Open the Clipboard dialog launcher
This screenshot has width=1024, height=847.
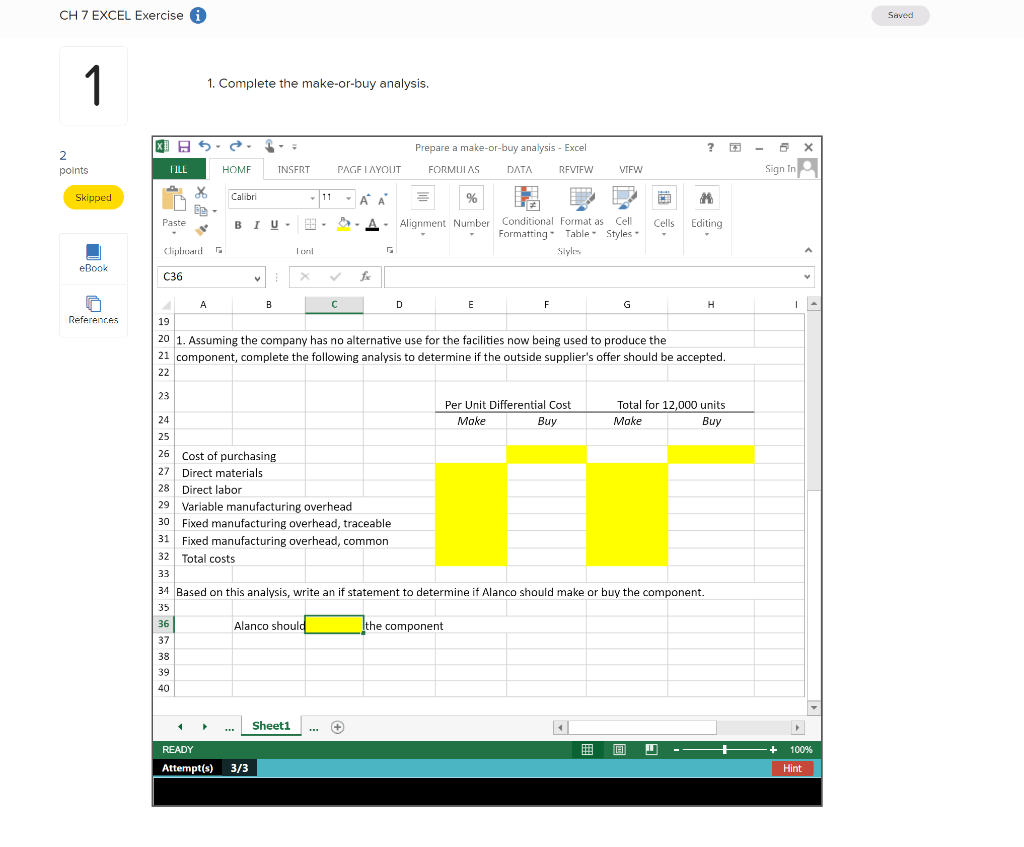[x=219, y=250]
